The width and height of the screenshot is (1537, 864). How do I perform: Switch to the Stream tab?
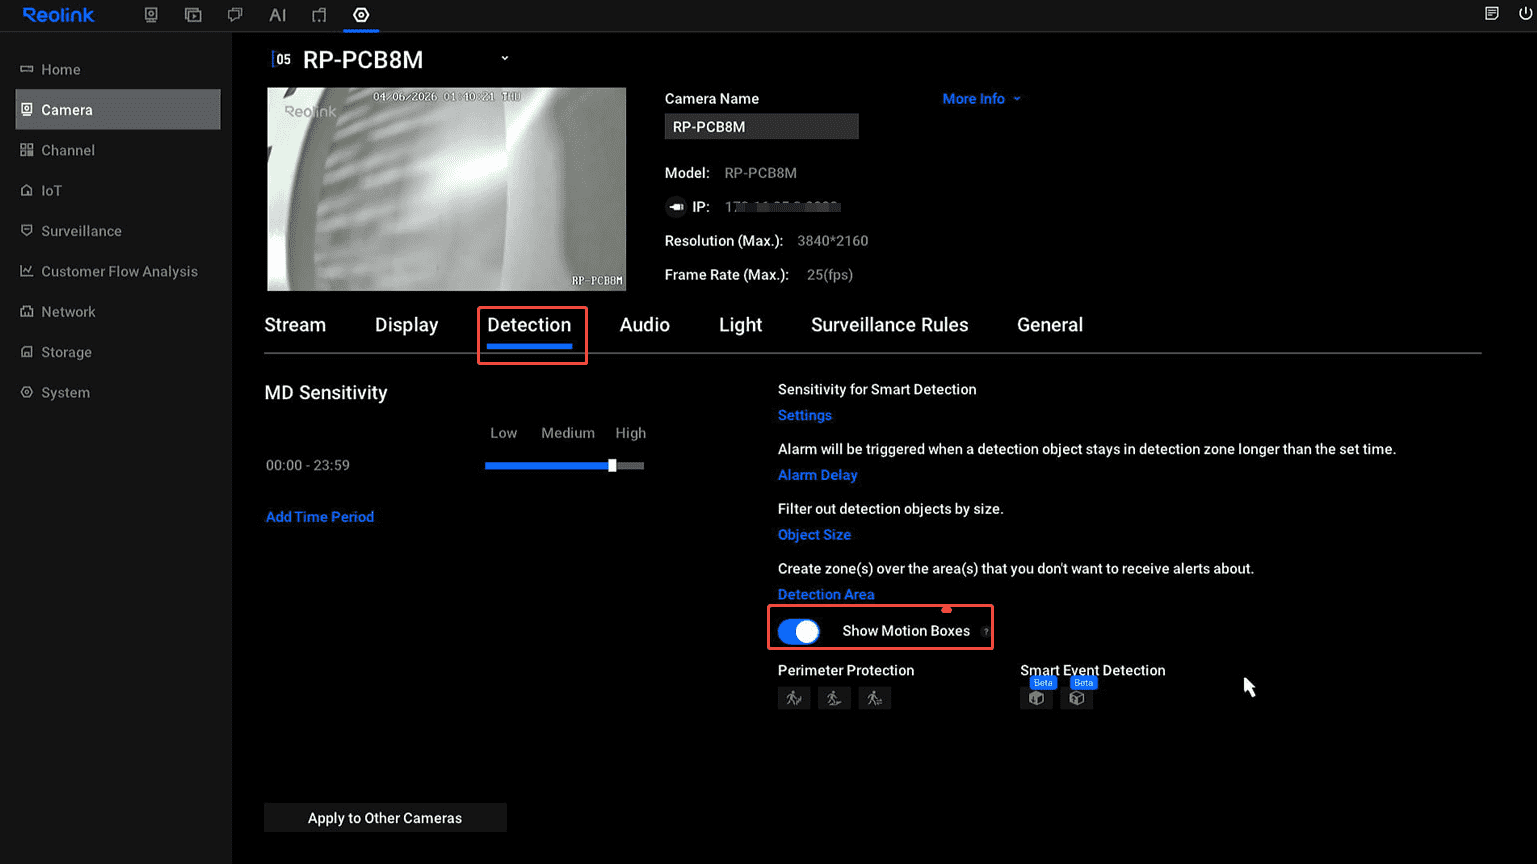pyautogui.click(x=295, y=325)
